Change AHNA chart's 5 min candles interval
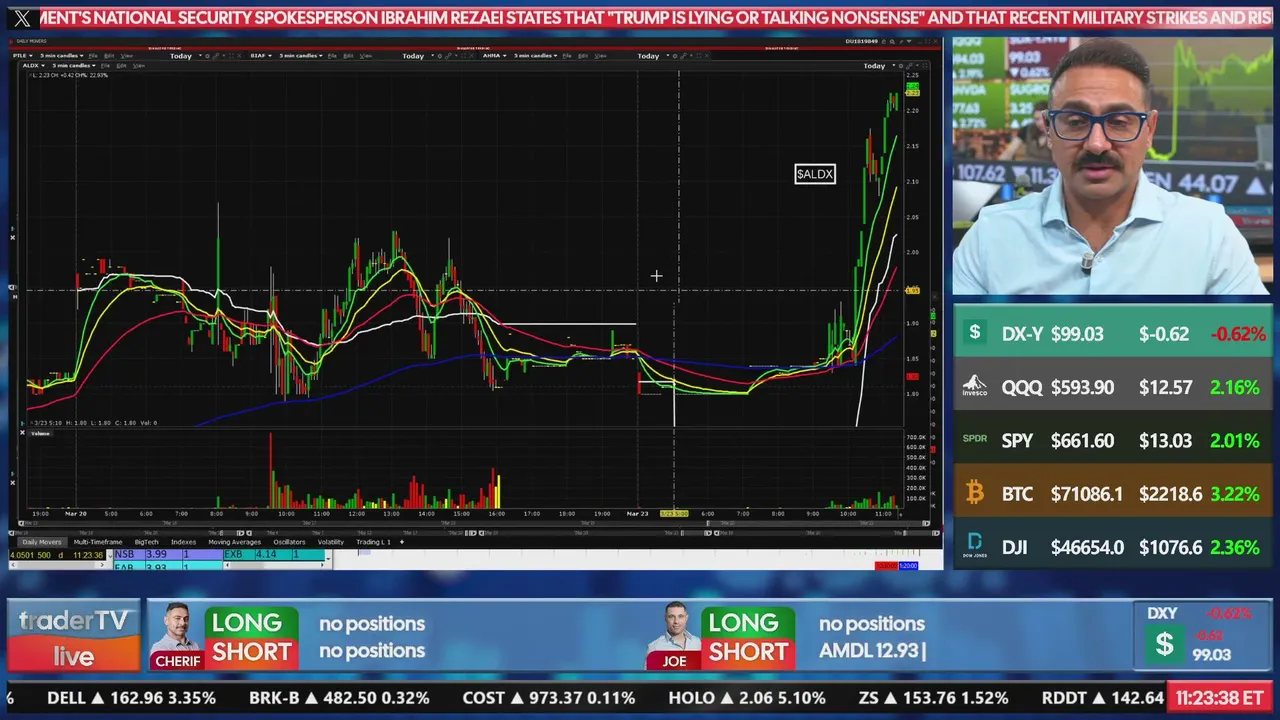The height and width of the screenshot is (720, 1280). click(535, 56)
